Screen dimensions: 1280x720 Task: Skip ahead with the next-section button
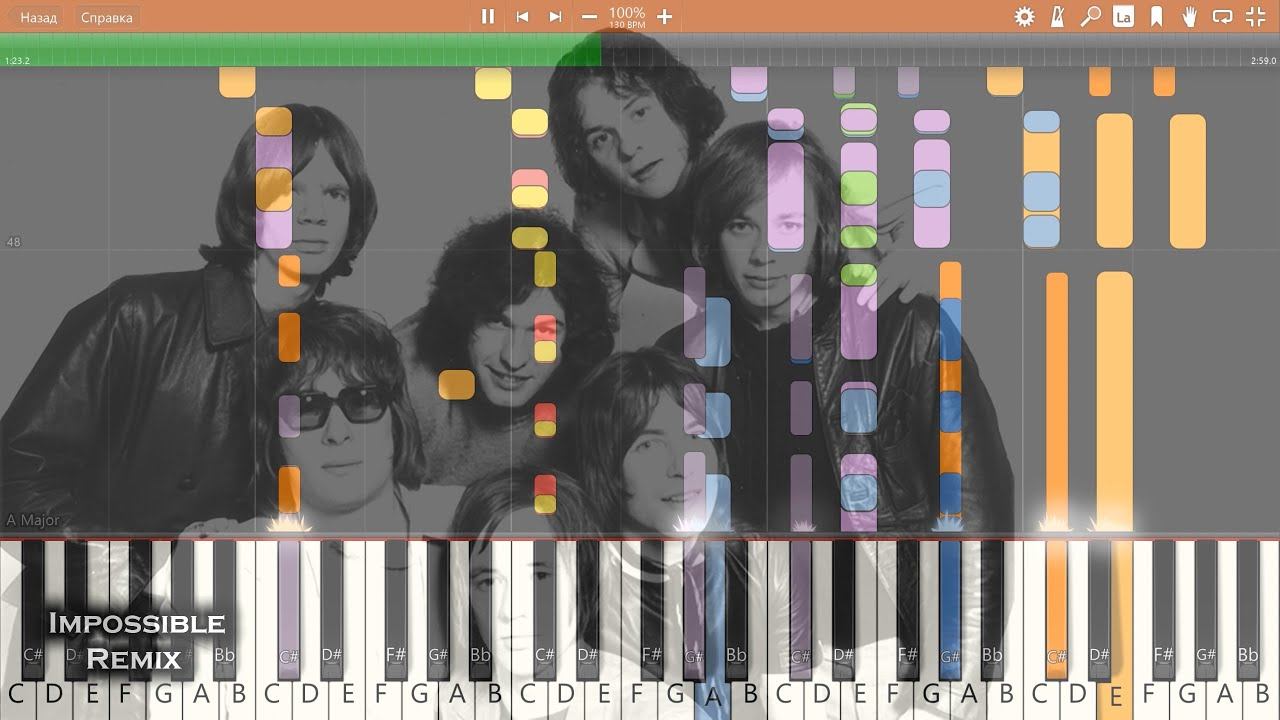point(555,16)
